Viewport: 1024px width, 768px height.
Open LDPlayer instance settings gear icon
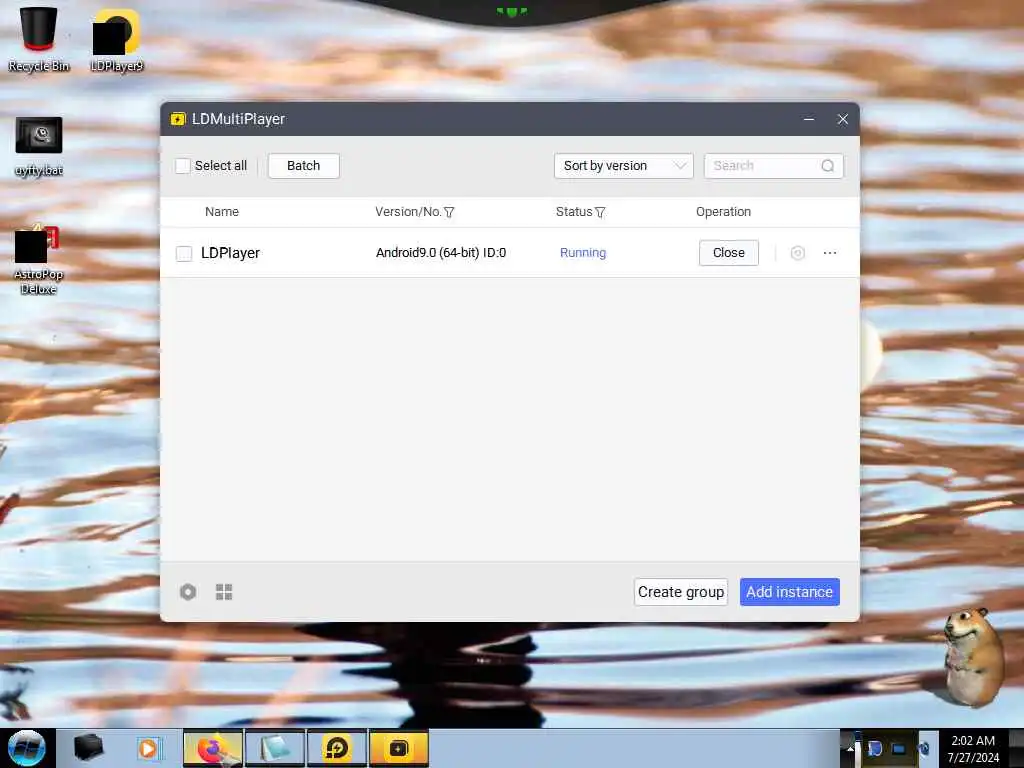[x=797, y=253]
